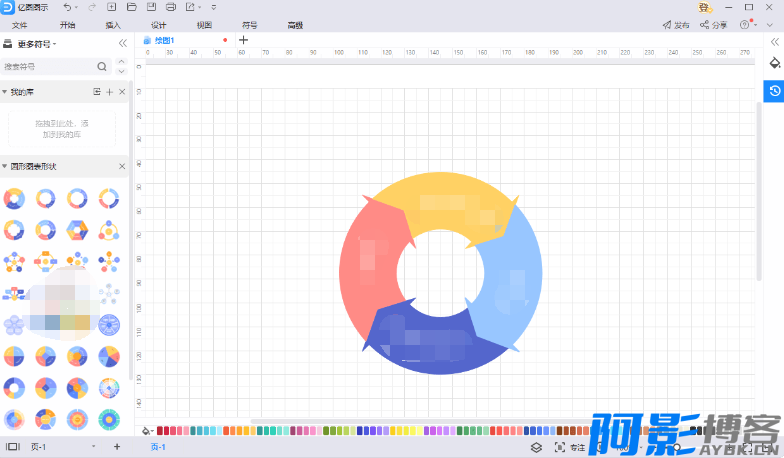Viewport: 784px width, 458px height.
Task: Click the 发布 publish button
Action: click(676, 25)
